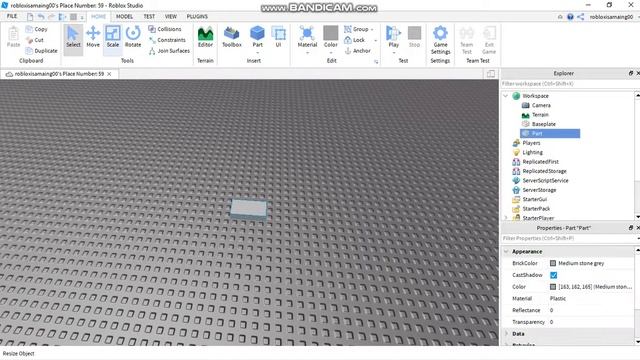Viewport: 640px width, 360px height.
Task: Copy the selected object
Action: pyautogui.click(x=36, y=29)
